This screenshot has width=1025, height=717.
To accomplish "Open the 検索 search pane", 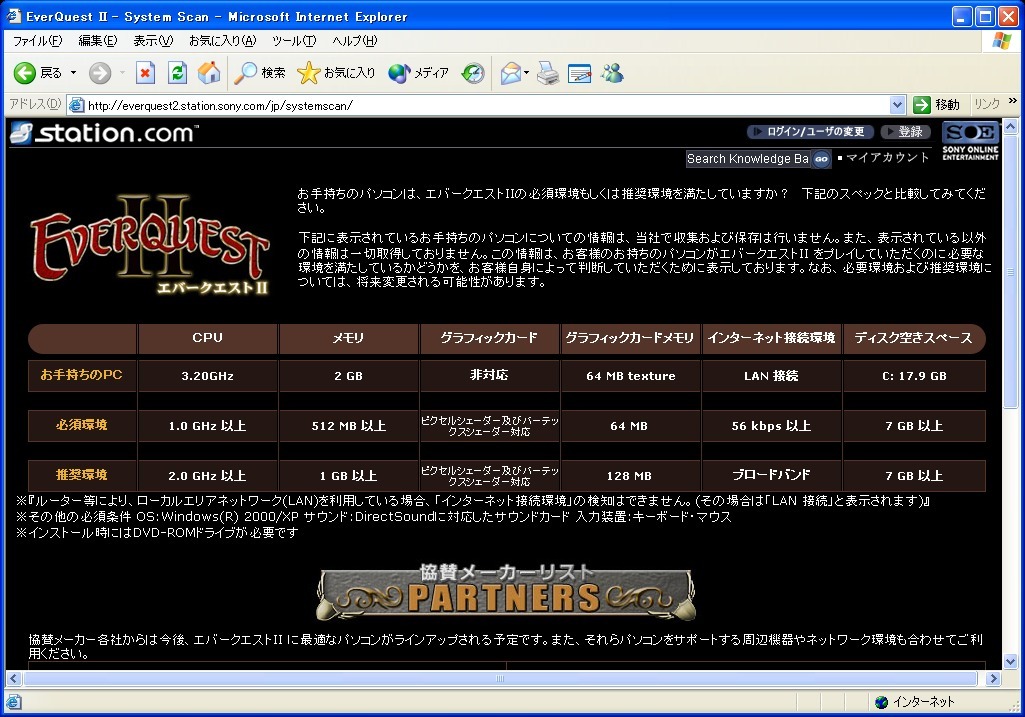I will pyautogui.click(x=260, y=73).
